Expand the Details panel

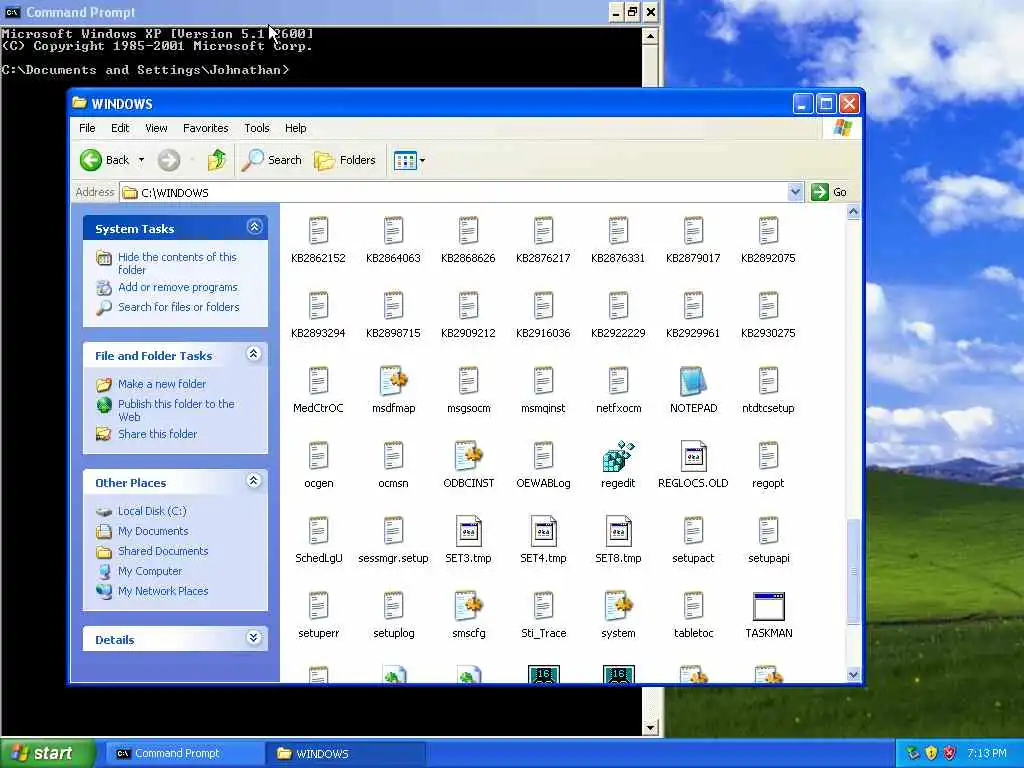click(x=253, y=638)
